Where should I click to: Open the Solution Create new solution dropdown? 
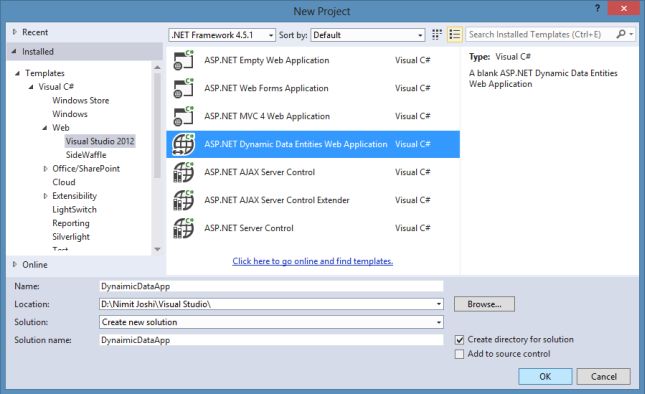point(439,322)
